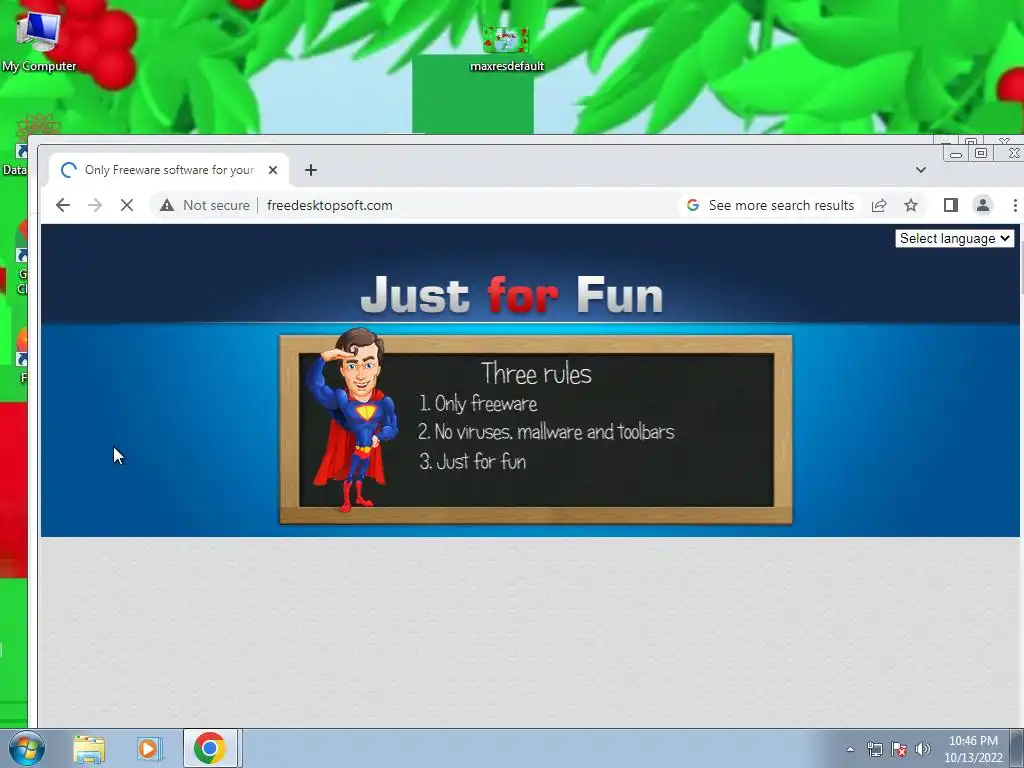Screen dimensions: 1024x768
Task: Launch Windows Media Player from taskbar
Action: (149, 748)
